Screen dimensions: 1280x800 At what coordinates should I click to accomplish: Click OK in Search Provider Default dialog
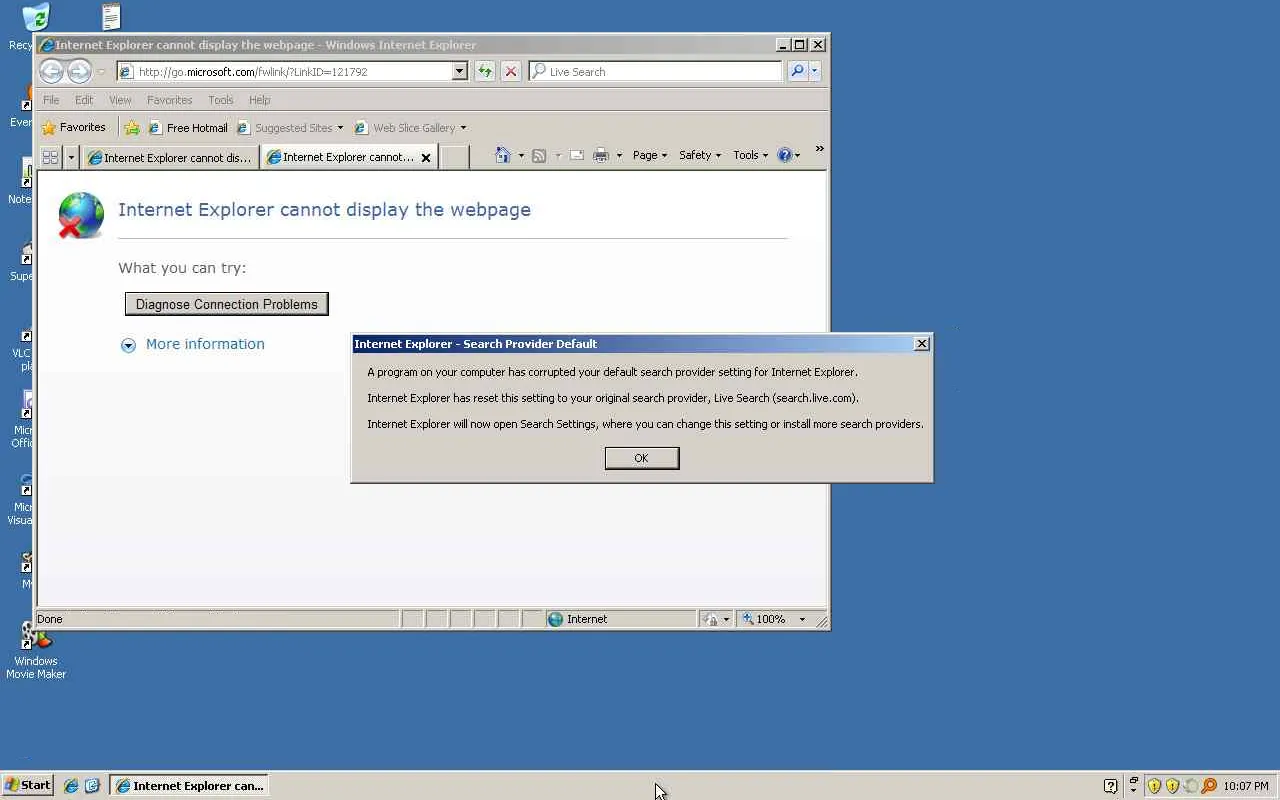642,458
